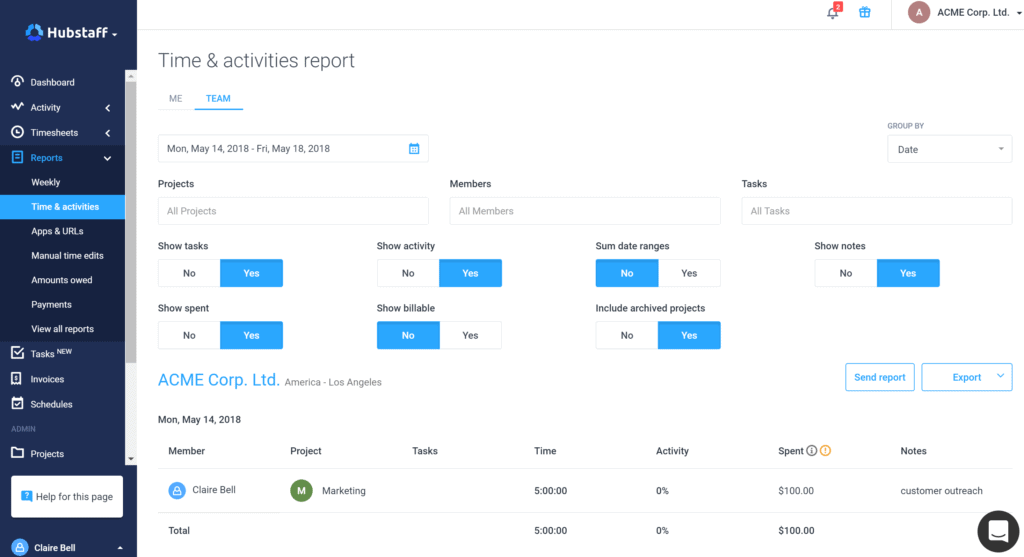The width and height of the screenshot is (1024, 557).
Task: Open the notifications bell
Action: (x=833, y=11)
